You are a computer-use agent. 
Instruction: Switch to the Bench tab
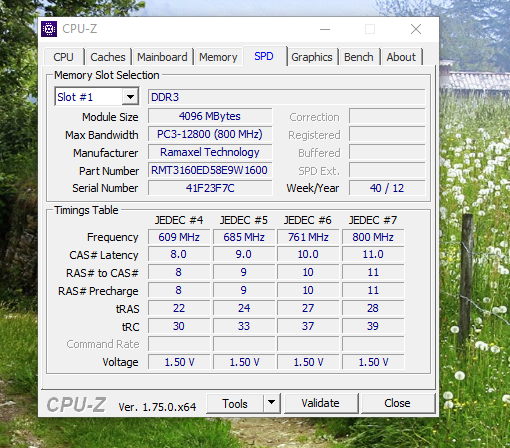point(359,57)
